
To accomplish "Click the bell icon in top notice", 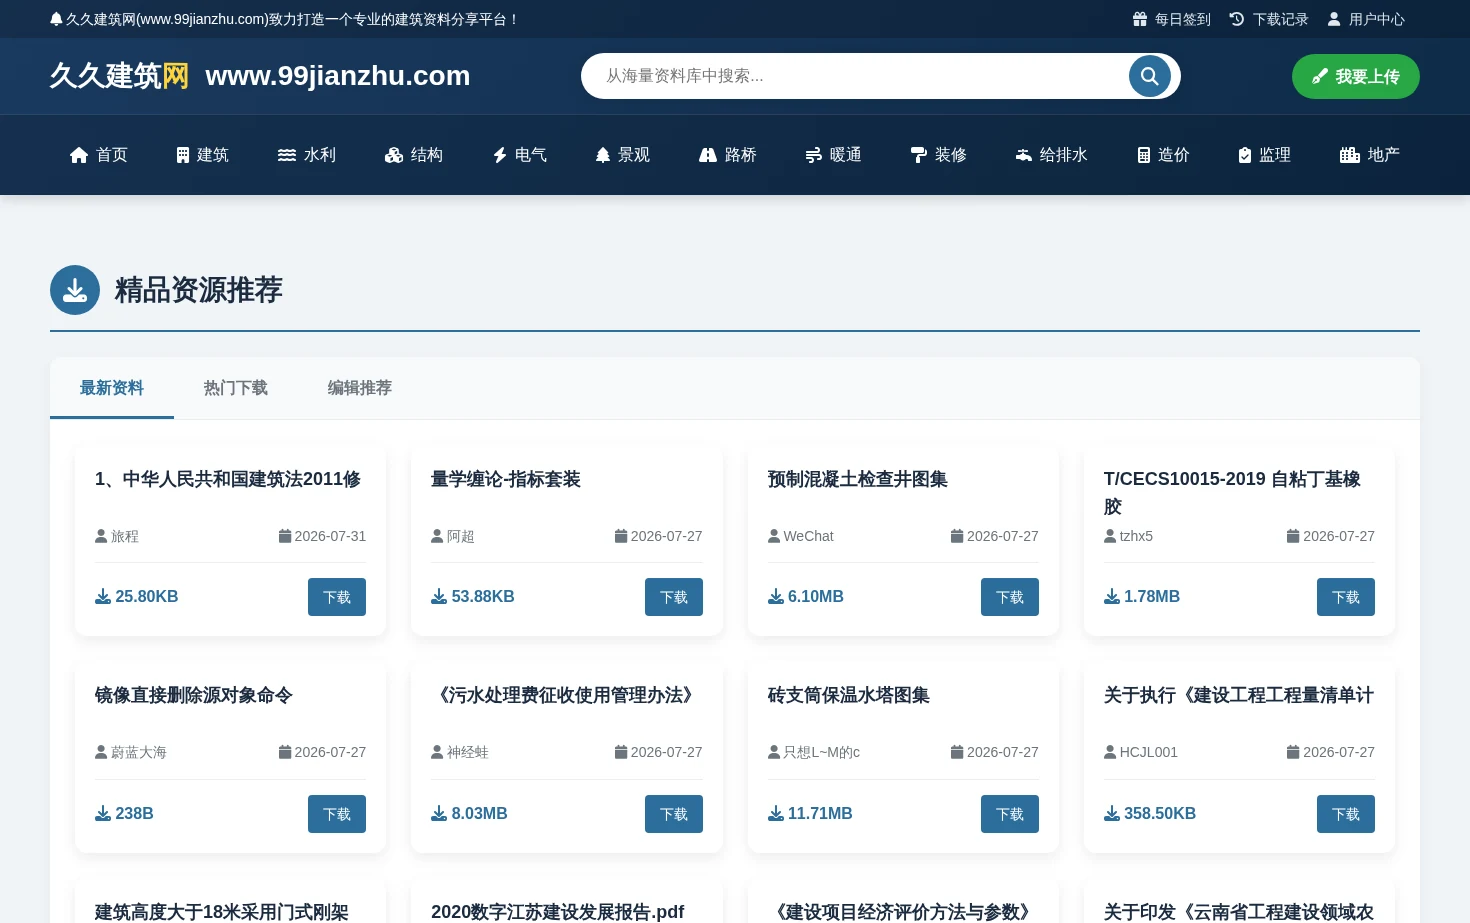I will click(x=56, y=19).
